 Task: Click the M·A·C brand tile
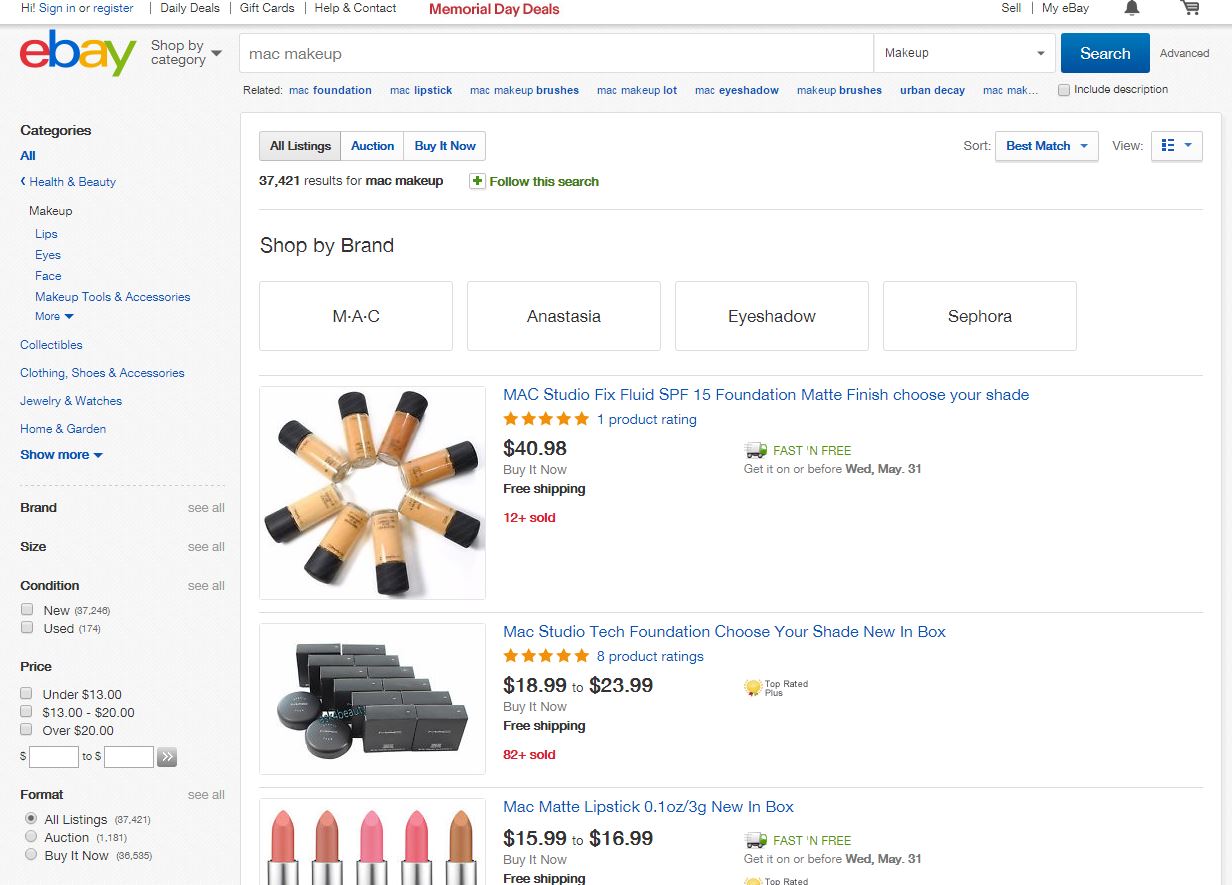pyautogui.click(x=356, y=316)
